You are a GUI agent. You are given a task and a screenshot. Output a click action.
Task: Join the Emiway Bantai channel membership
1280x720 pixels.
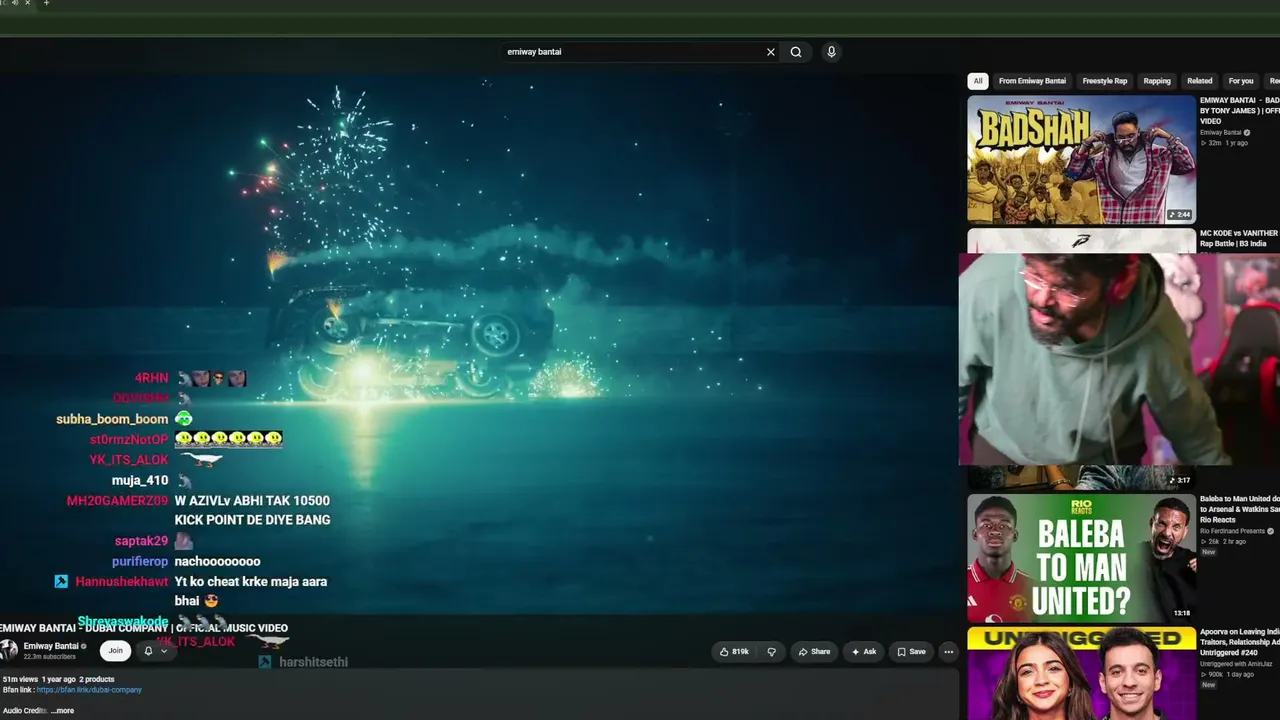(116, 651)
